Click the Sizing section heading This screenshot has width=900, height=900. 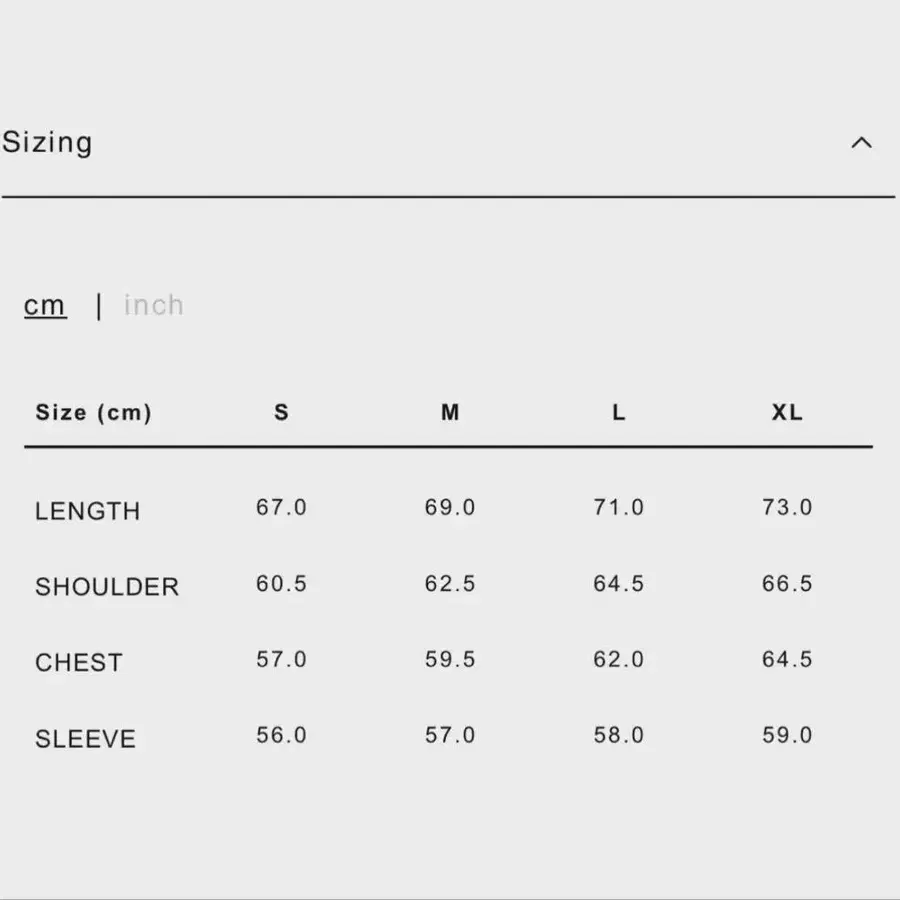(x=47, y=143)
